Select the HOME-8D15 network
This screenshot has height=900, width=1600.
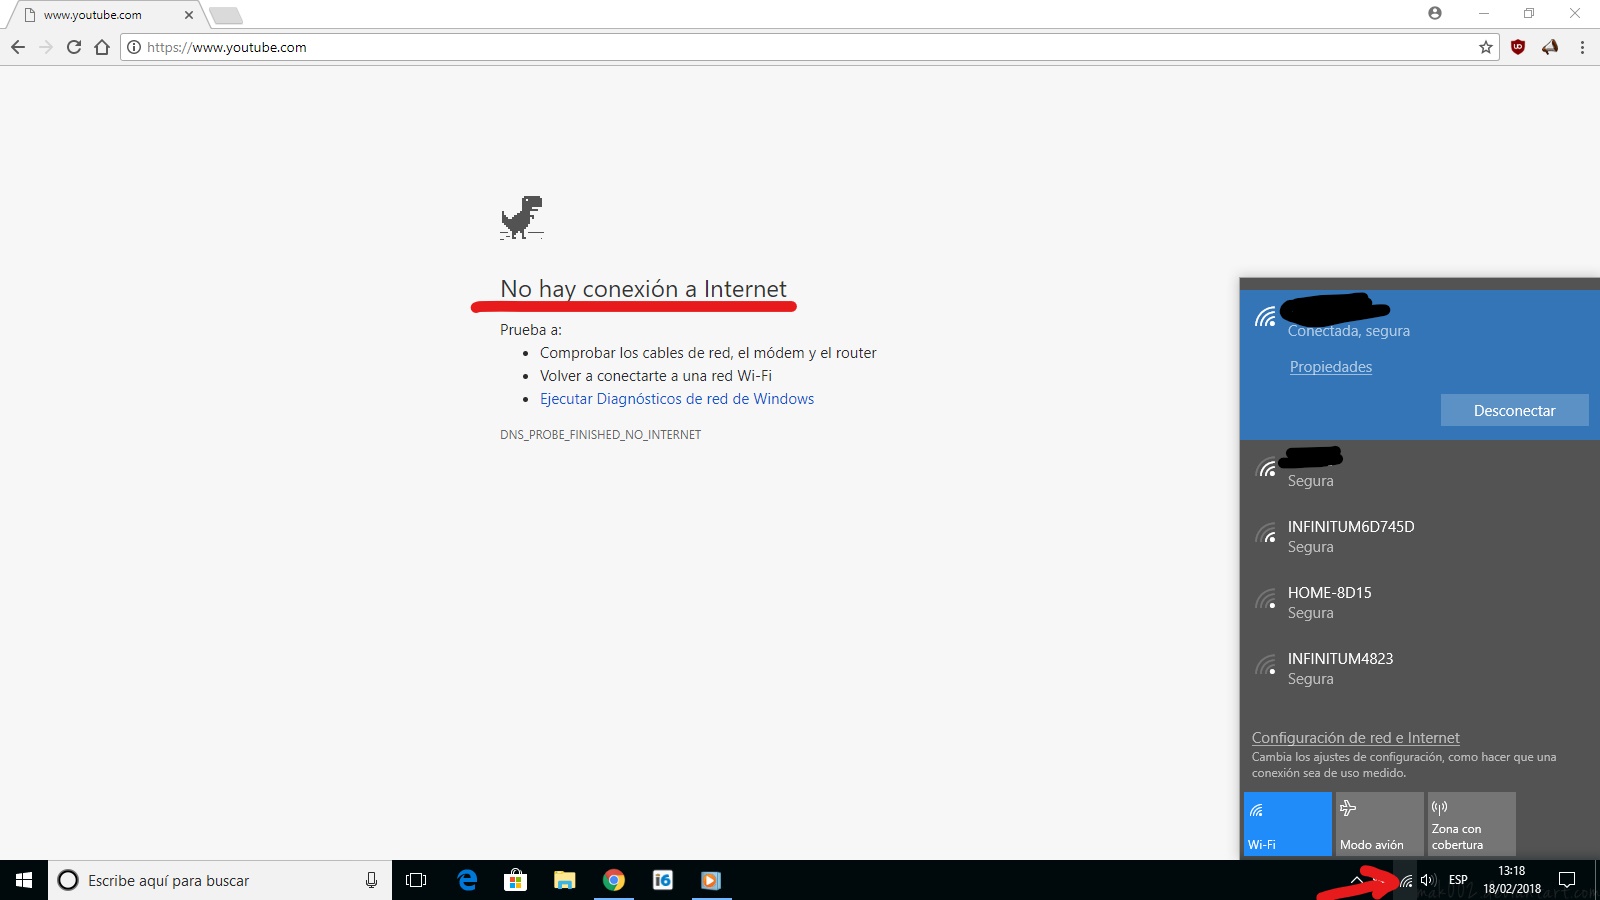click(x=1420, y=603)
